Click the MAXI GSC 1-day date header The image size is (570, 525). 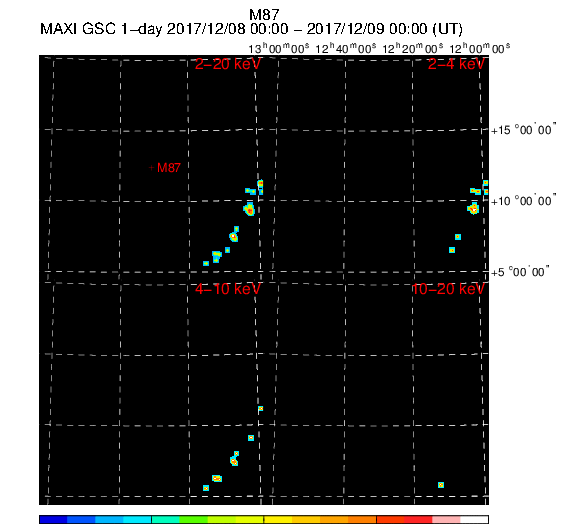pos(251,29)
